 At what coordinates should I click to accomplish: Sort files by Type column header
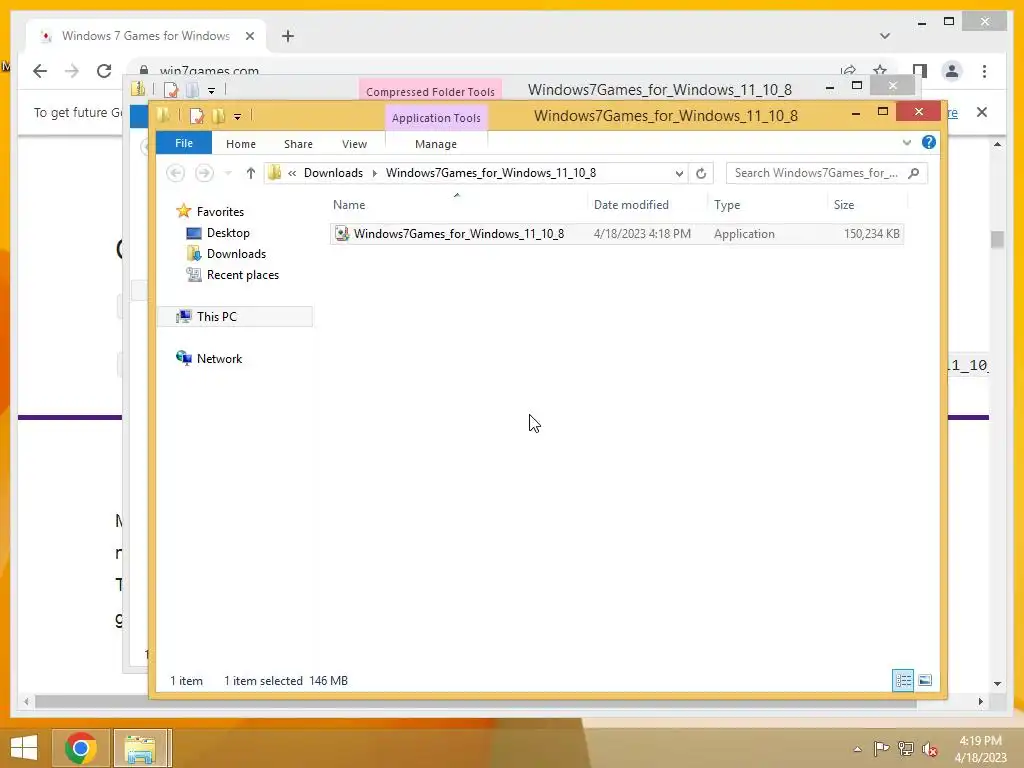[x=727, y=204]
